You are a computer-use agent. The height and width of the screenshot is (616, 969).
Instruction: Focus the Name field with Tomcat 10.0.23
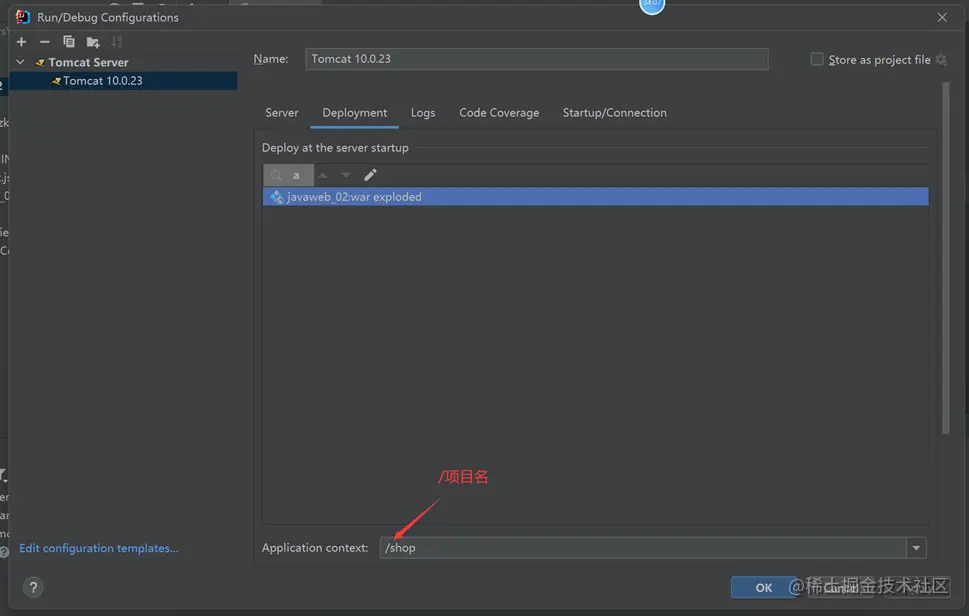click(536, 59)
